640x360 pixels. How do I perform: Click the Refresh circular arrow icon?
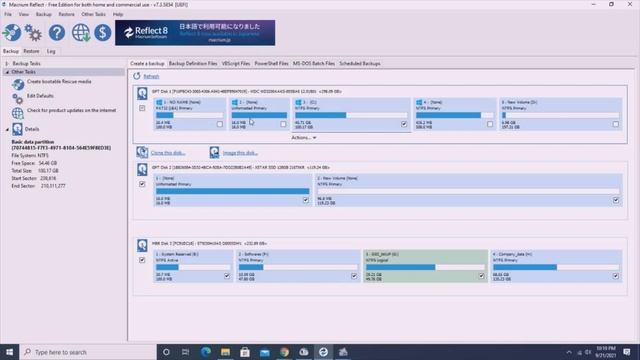coord(137,76)
